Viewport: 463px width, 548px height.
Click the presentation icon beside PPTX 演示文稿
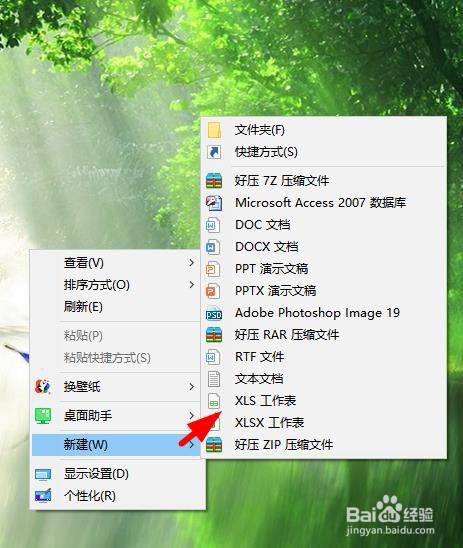point(213,291)
